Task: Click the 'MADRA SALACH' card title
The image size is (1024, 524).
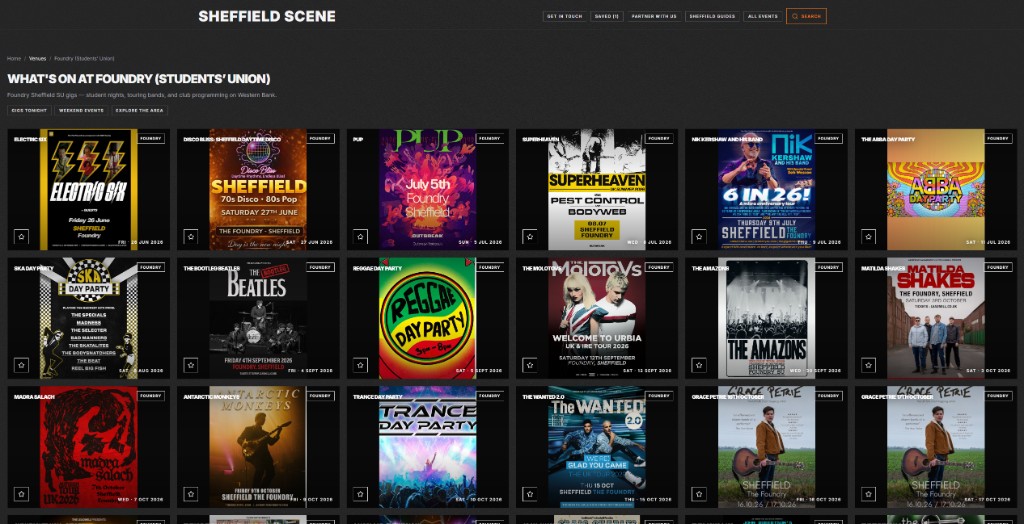Action: (x=34, y=397)
